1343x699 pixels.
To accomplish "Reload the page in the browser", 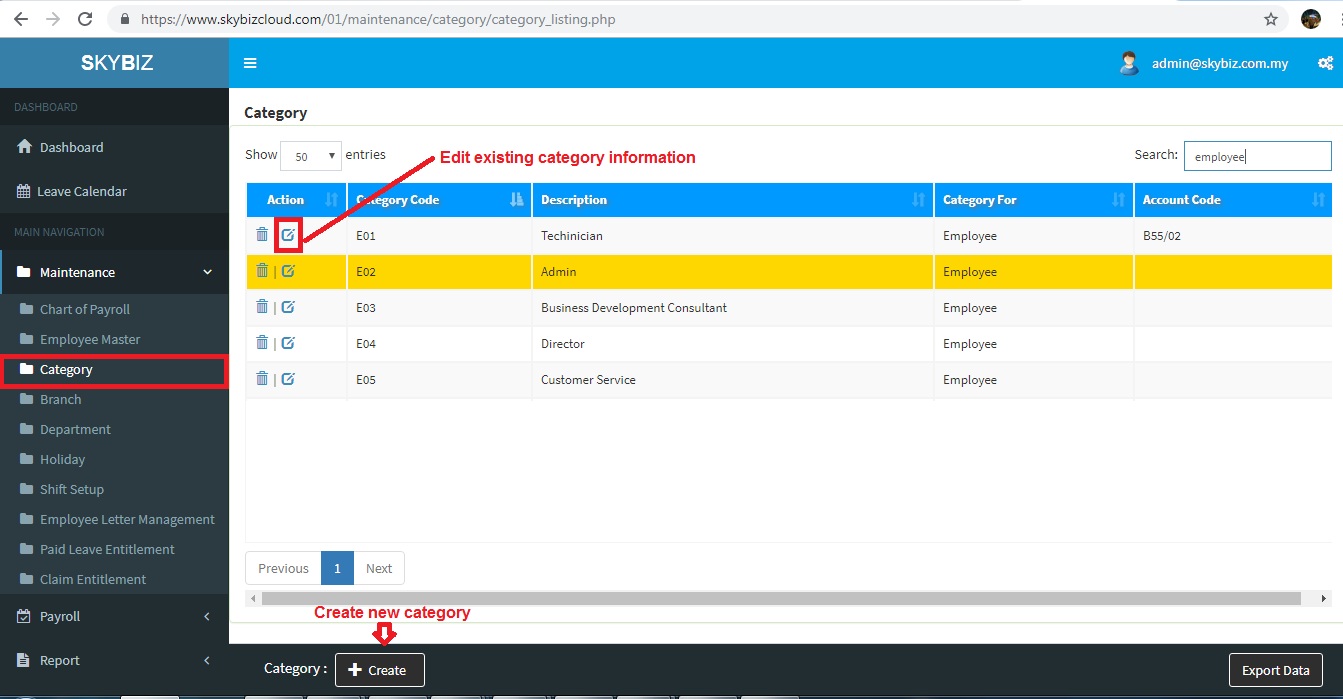I will (85, 19).
